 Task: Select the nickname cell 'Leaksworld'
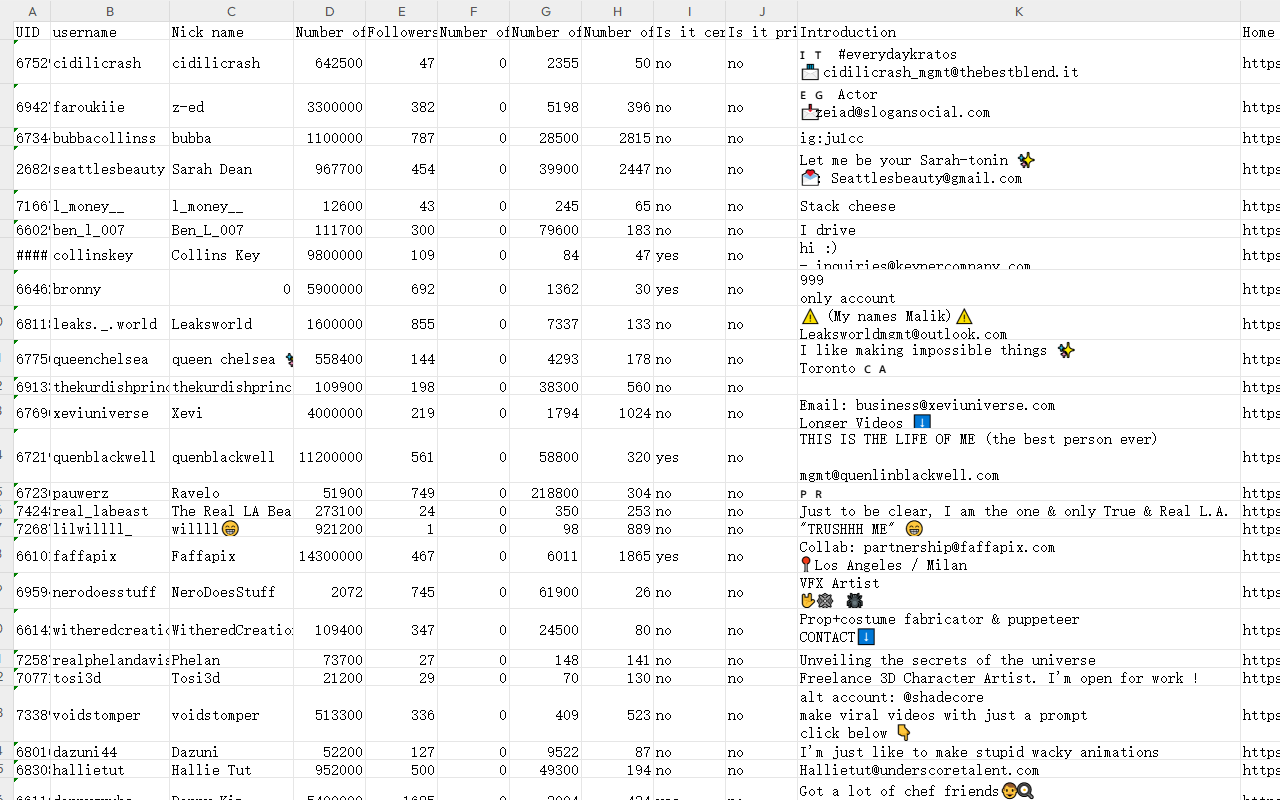(x=231, y=324)
